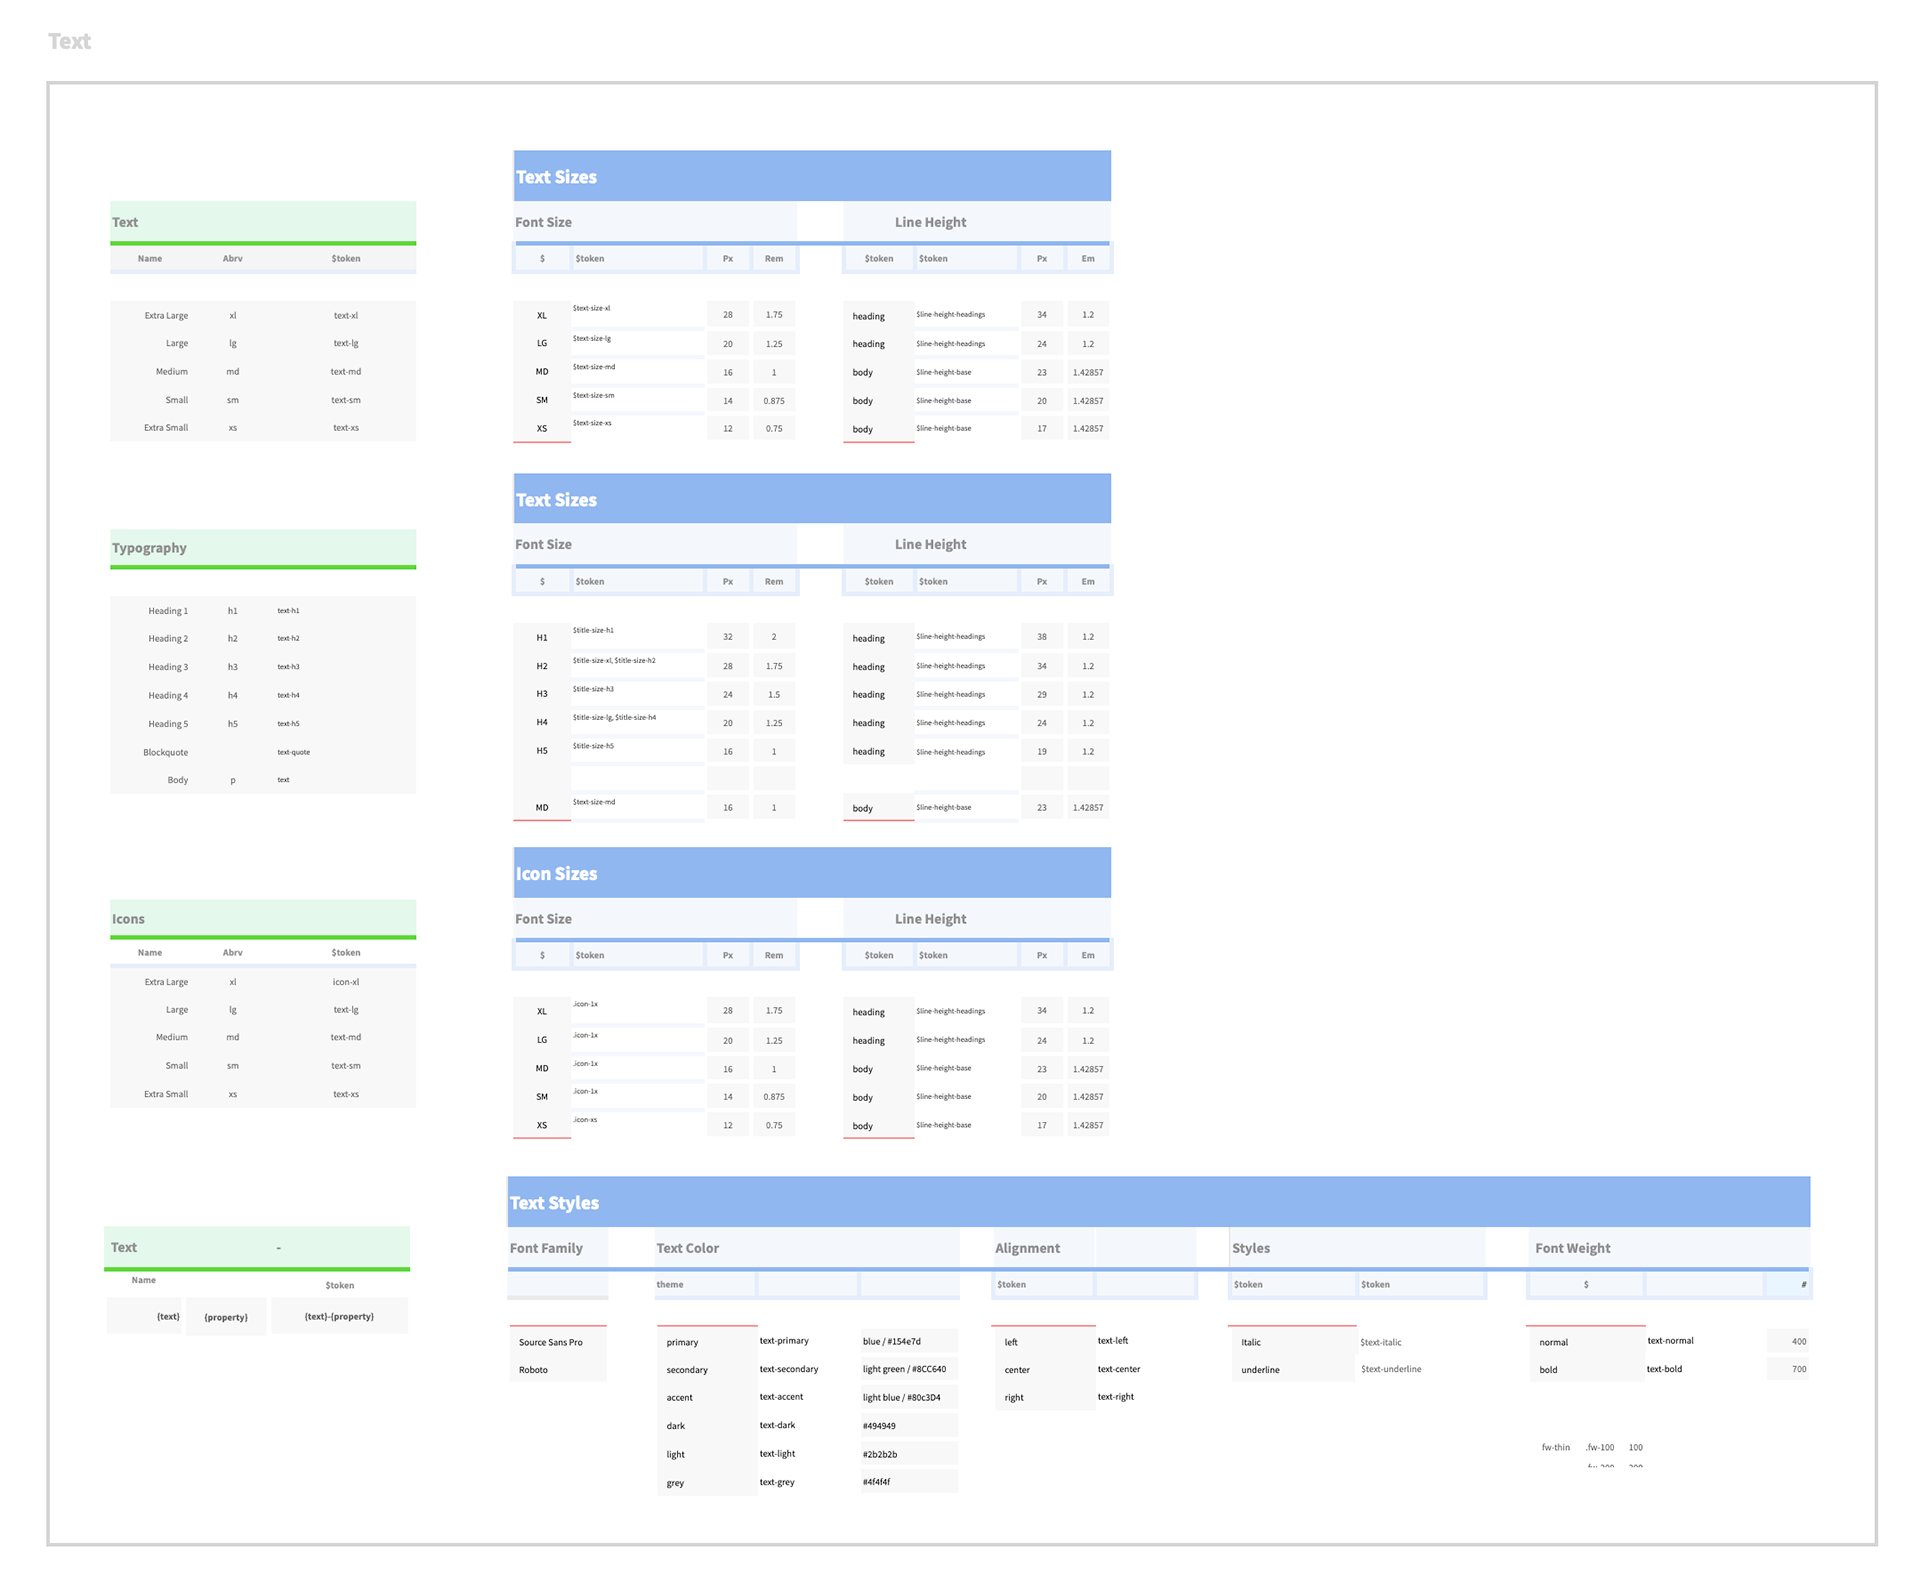Click the Text page title at top
The width and height of the screenshot is (1920, 1575).
tap(69, 41)
